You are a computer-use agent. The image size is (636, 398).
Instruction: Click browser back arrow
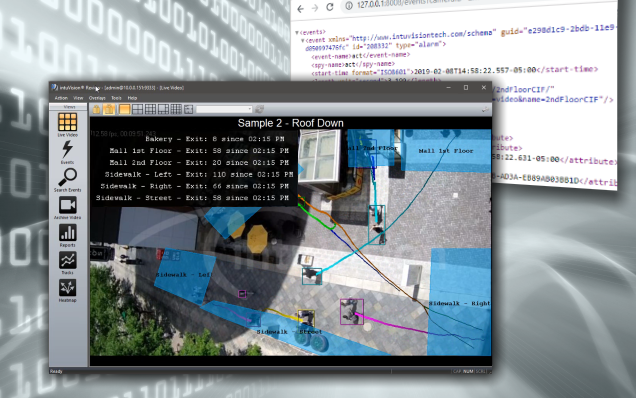pyautogui.click(x=300, y=9)
